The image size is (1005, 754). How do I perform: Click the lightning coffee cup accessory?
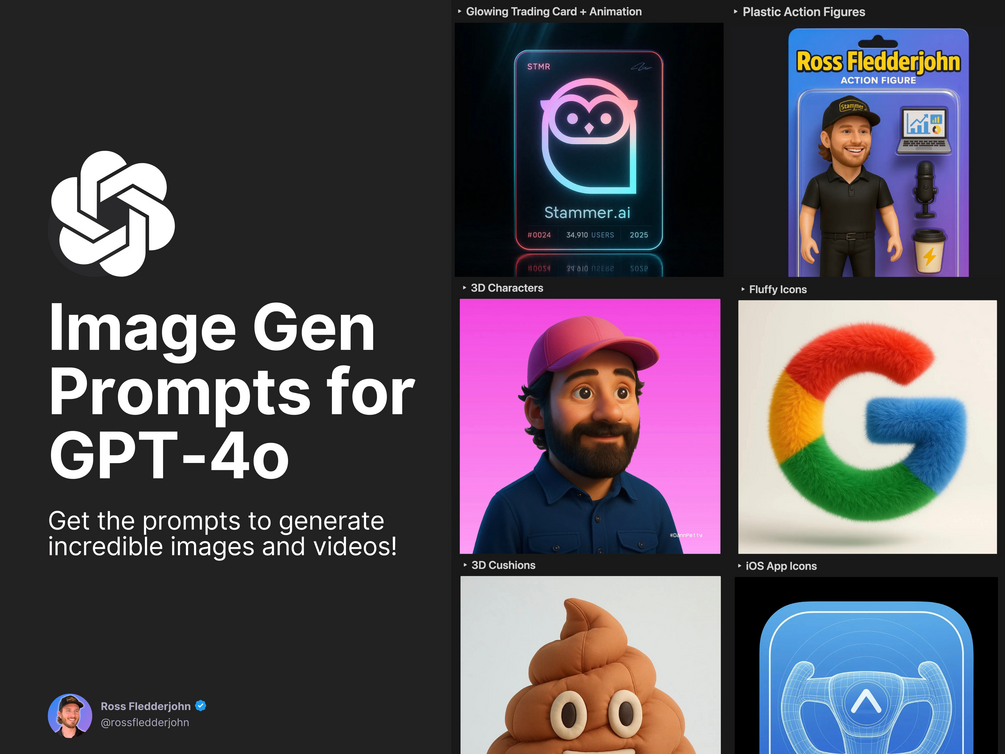(929, 251)
